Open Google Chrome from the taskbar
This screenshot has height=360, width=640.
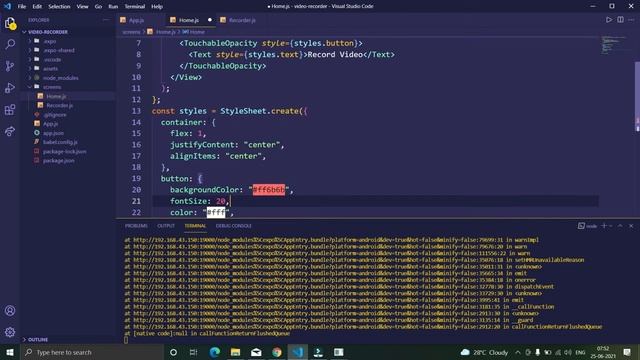point(277,352)
